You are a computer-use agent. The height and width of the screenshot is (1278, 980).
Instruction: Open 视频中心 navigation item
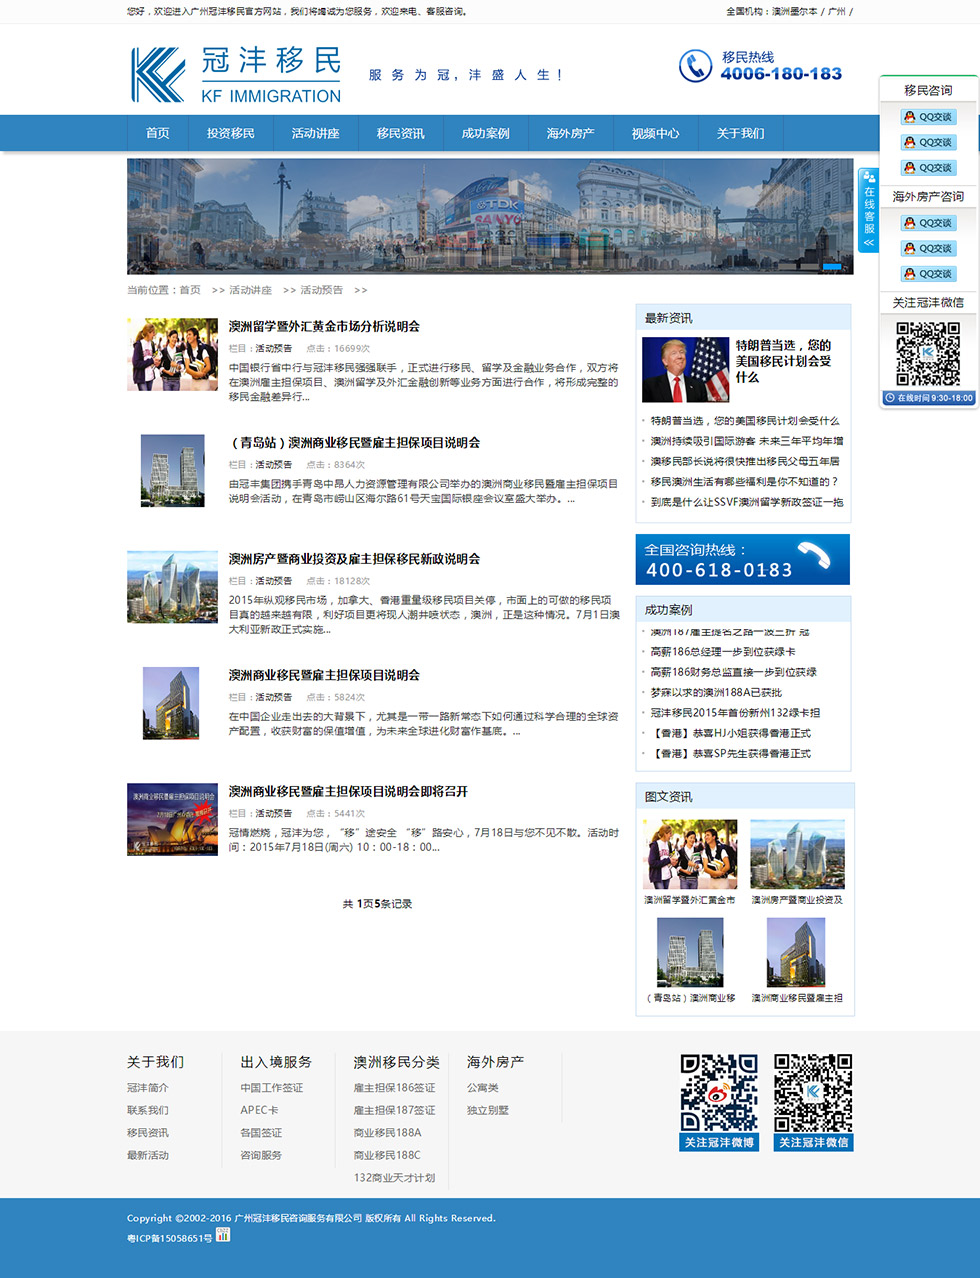[656, 133]
